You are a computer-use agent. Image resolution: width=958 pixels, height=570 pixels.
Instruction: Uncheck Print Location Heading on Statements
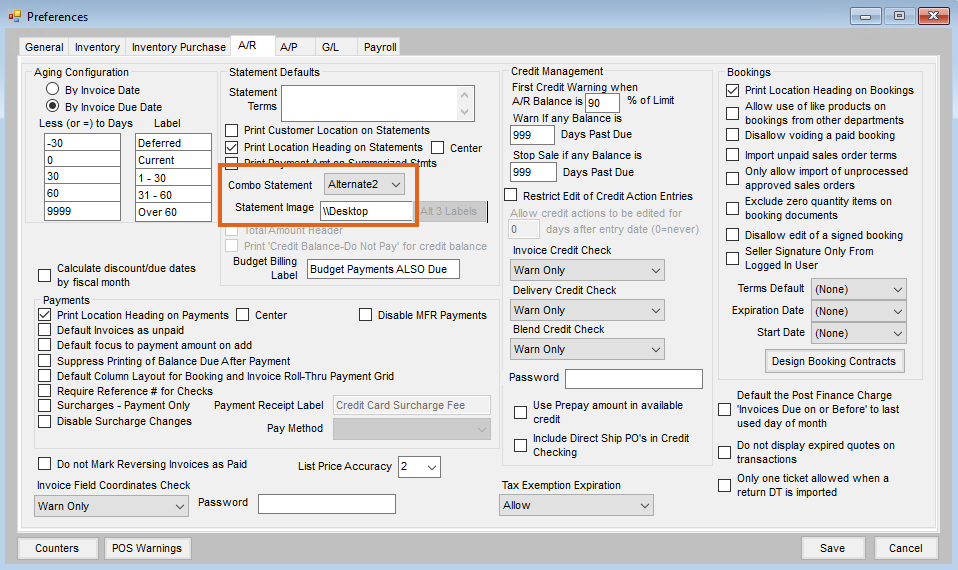[232, 147]
